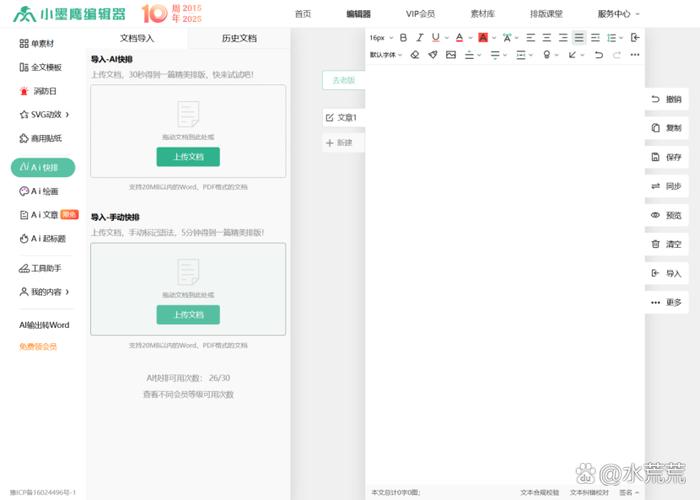The image size is (700, 500).
Task: Expand font color dropdown arrow
Action: click(471, 38)
